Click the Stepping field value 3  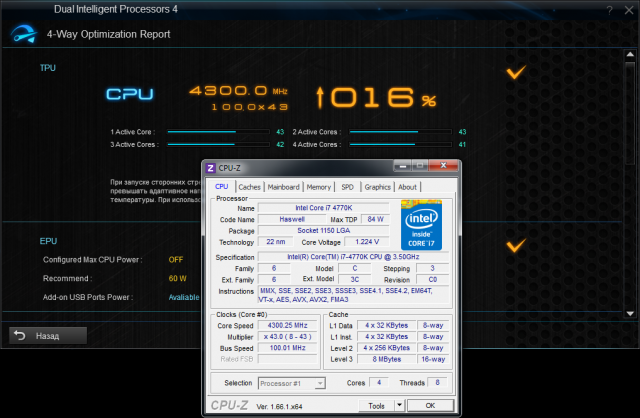pos(433,268)
